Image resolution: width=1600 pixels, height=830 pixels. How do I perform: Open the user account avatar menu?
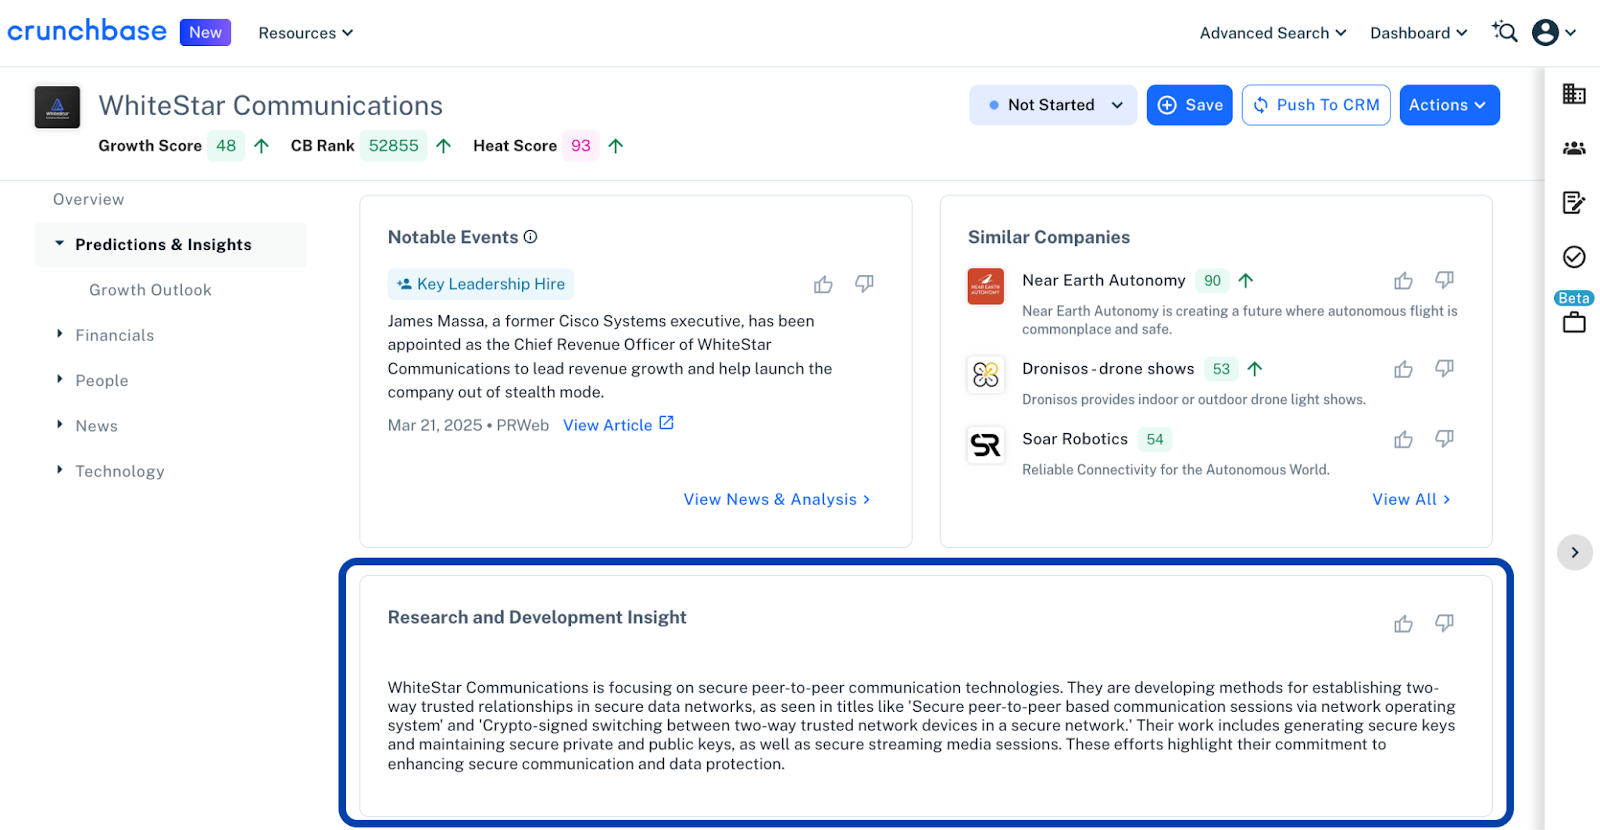coord(1554,33)
